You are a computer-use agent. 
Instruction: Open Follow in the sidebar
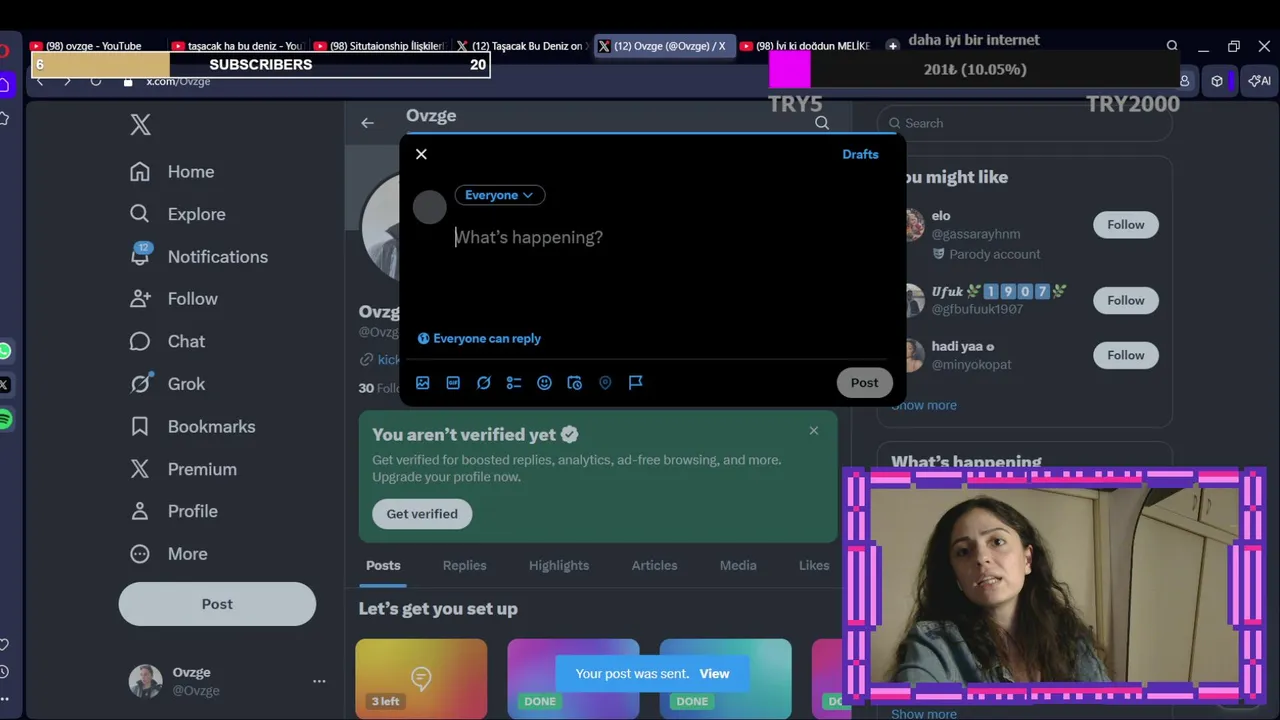pos(174,299)
